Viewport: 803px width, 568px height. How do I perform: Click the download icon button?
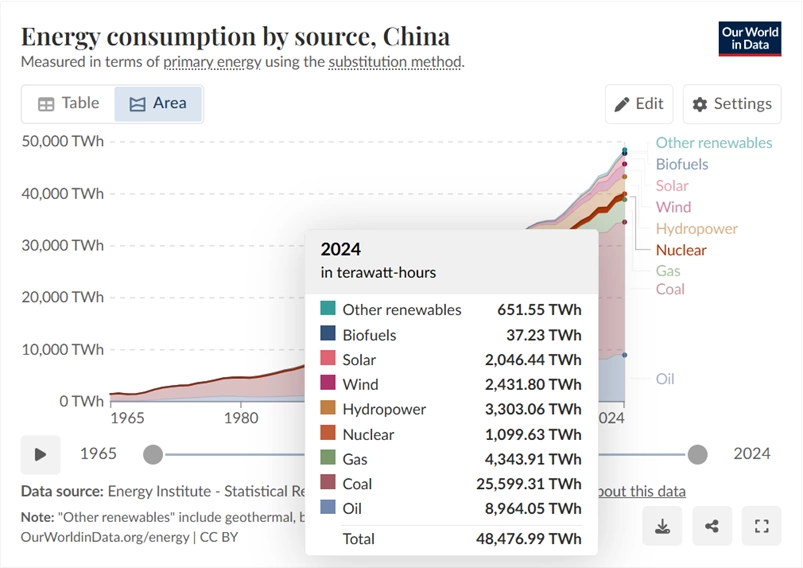(662, 525)
